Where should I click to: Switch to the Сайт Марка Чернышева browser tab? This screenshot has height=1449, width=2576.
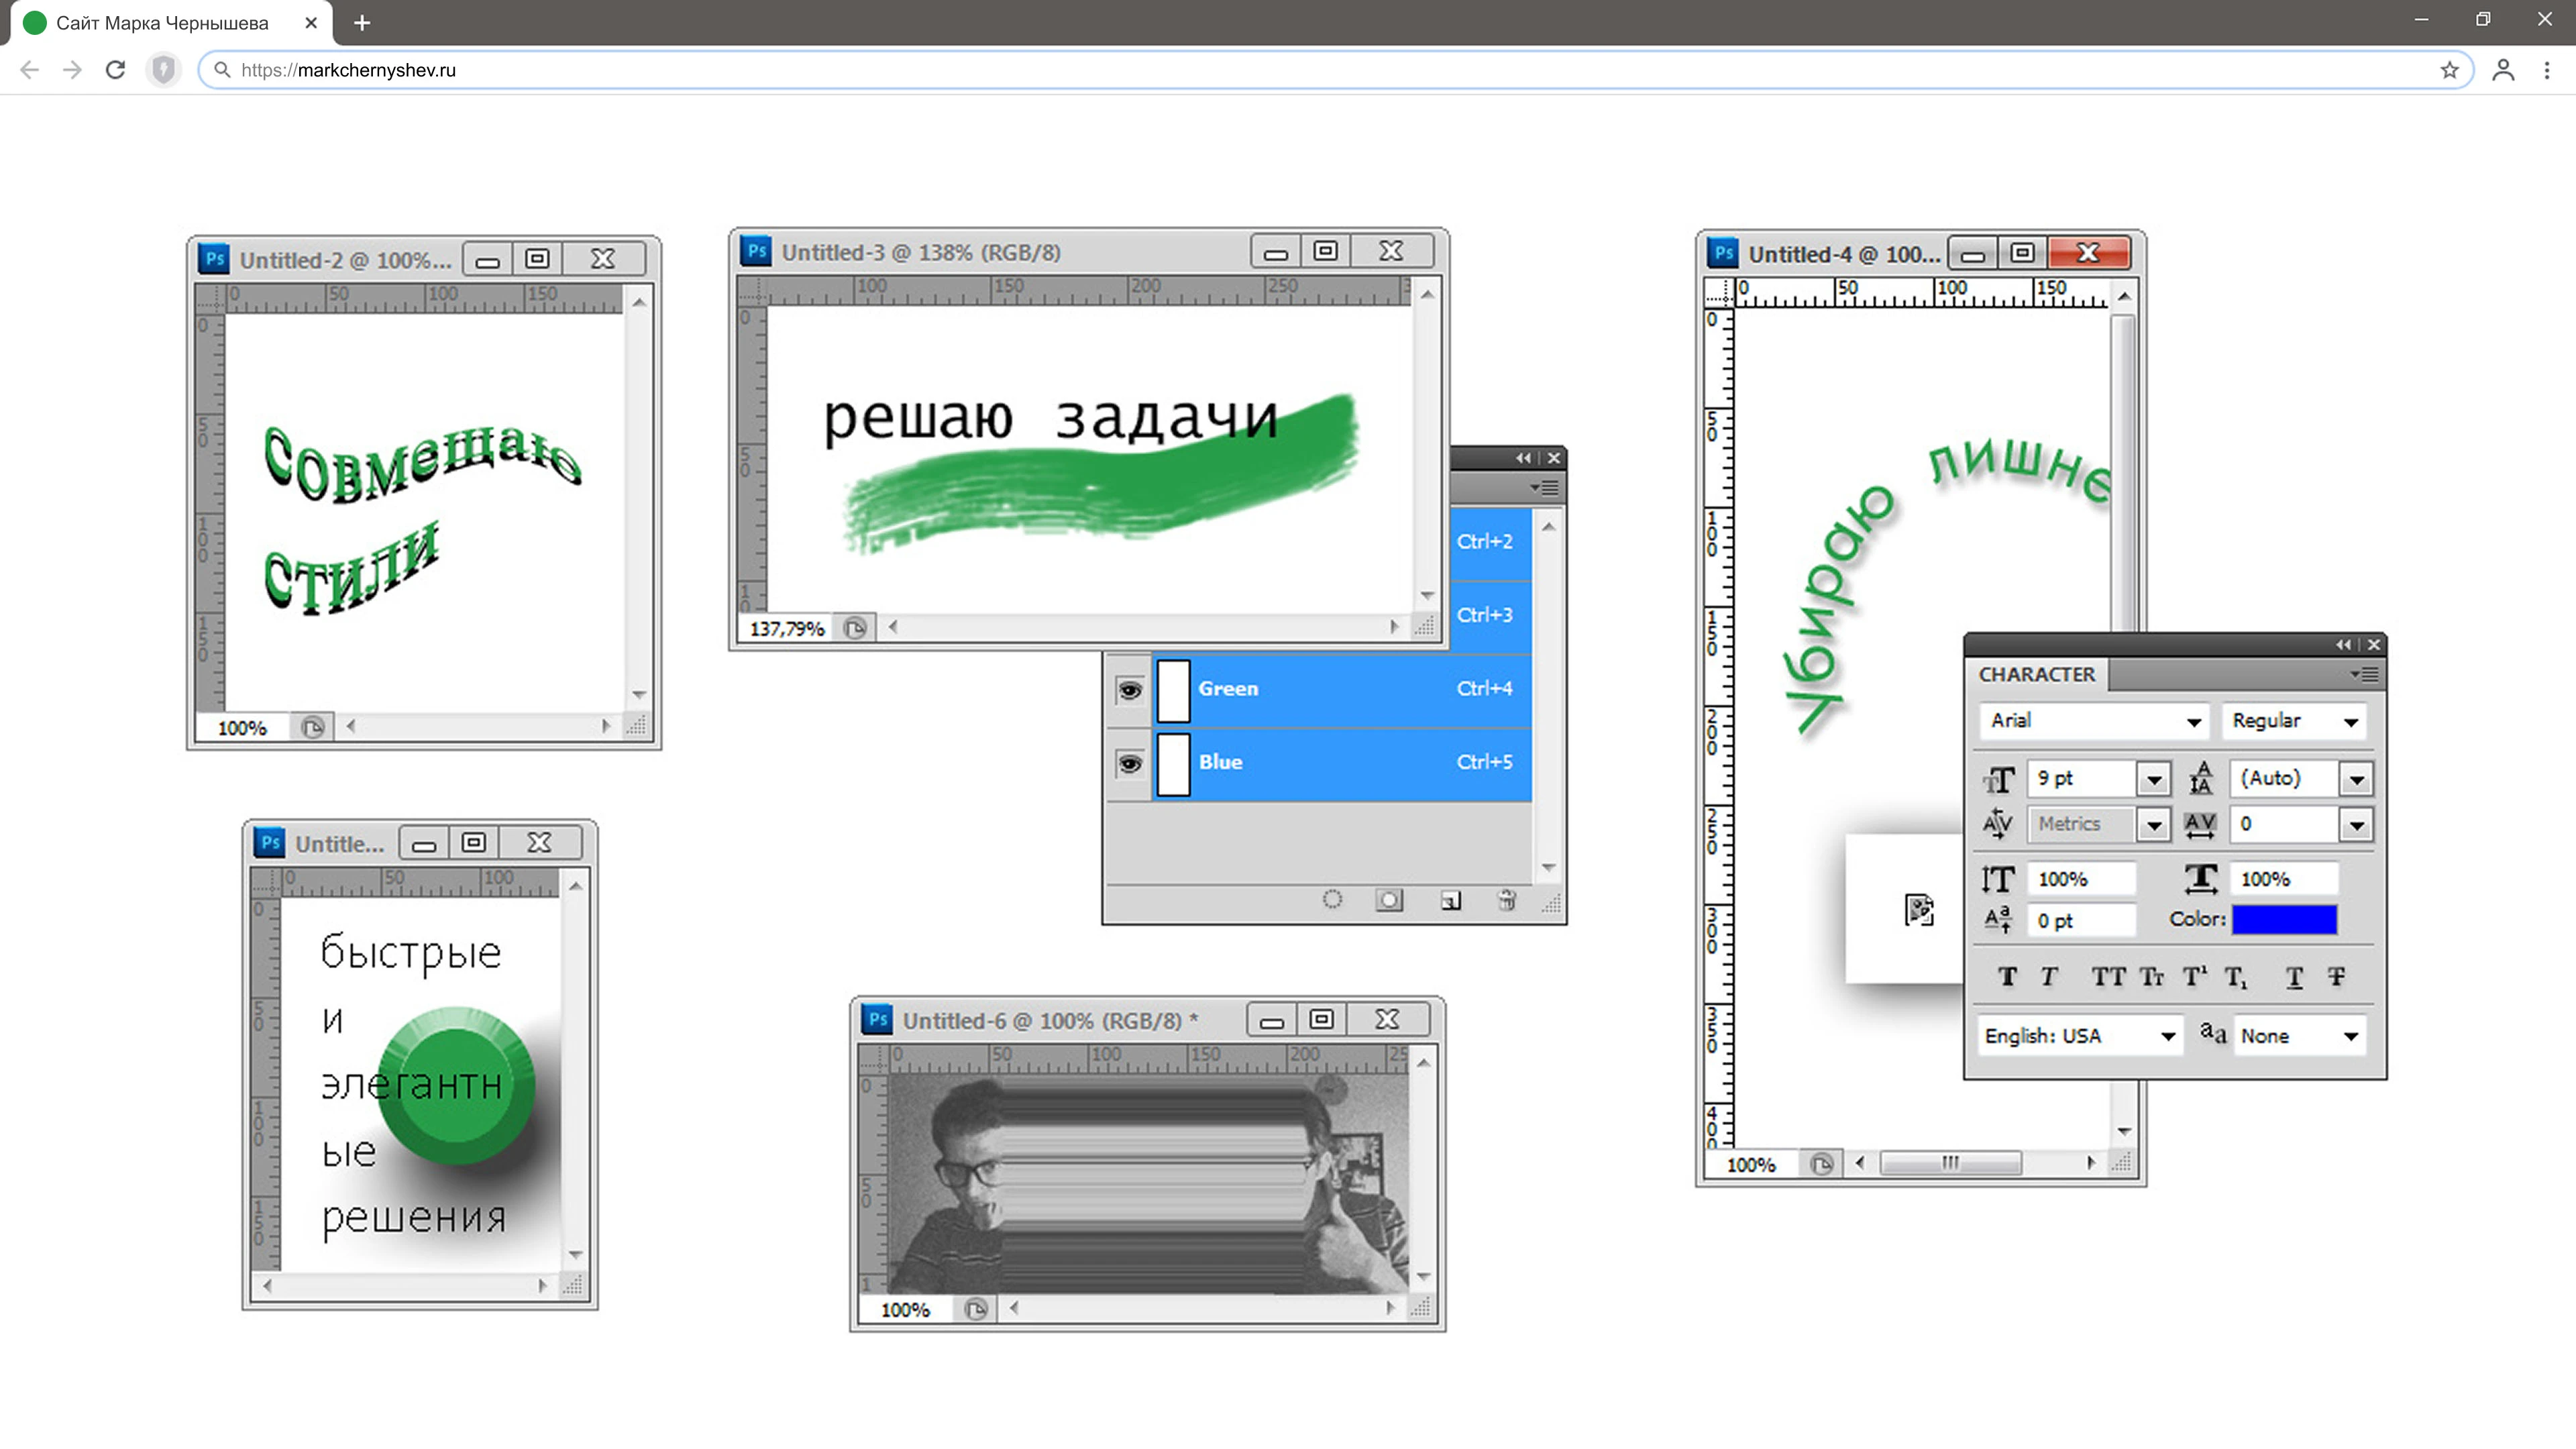pyautogui.click(x=170, y=23)
